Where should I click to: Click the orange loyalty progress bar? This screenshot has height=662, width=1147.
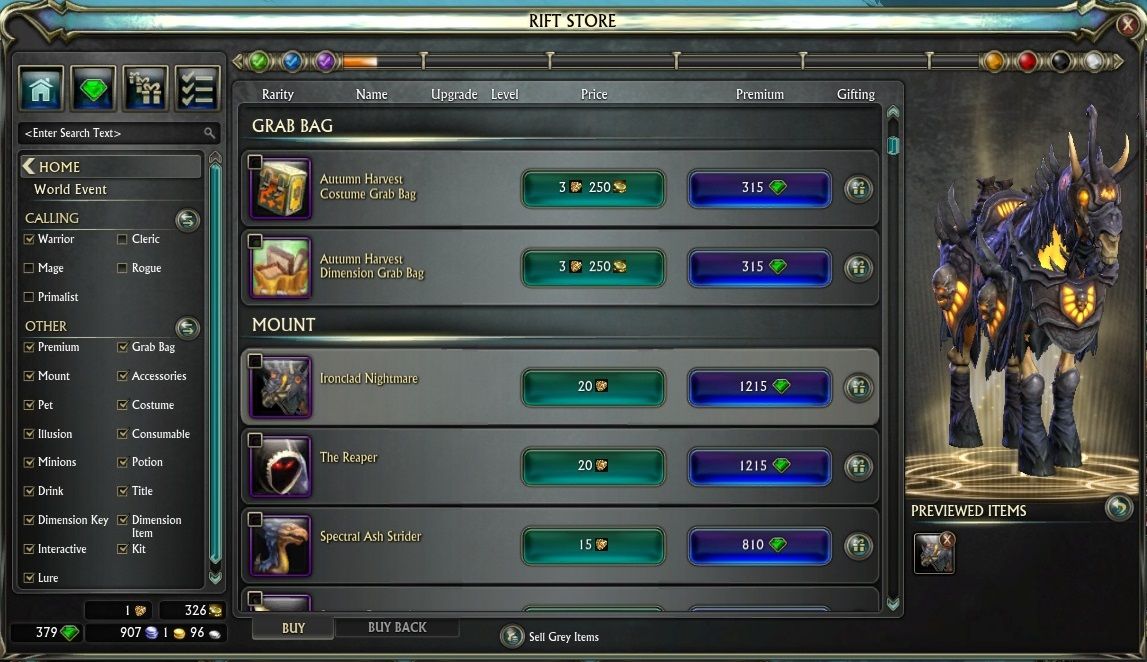click(x=360, y=61)
